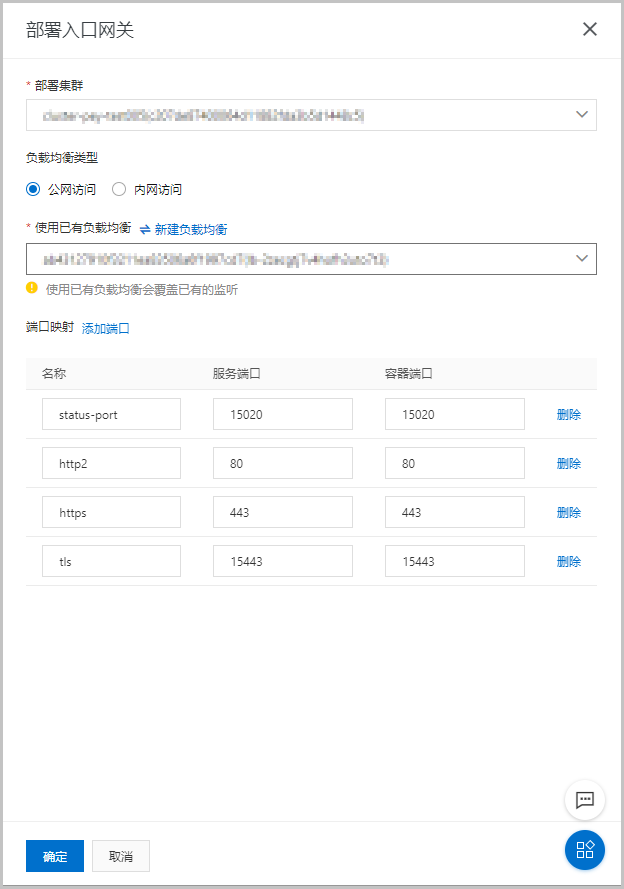
Task: Select 公网访问 radio button
Action: click(x=33, y=189)
